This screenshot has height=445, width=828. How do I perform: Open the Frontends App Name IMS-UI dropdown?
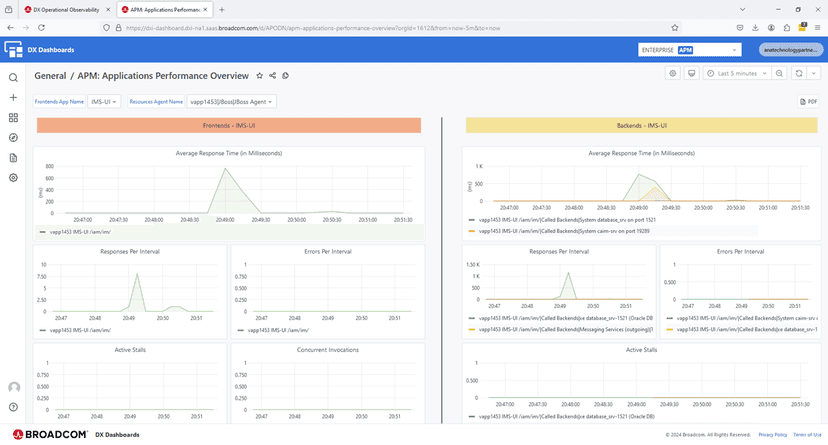[105, 102]
